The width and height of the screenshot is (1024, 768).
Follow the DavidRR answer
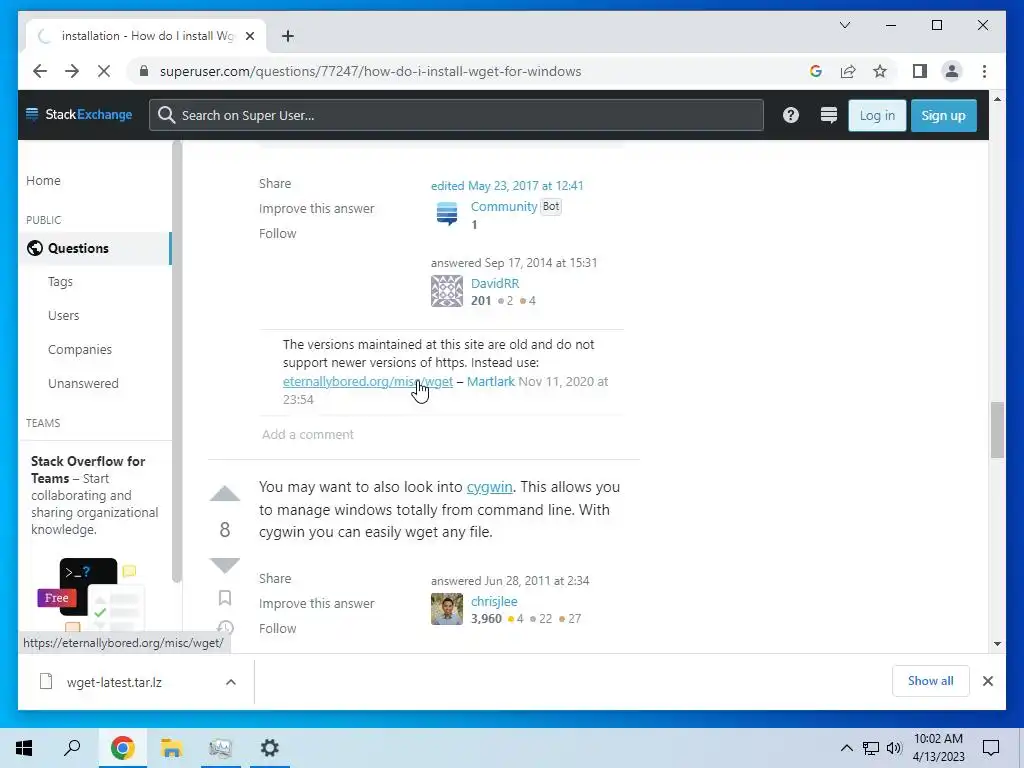278,233
